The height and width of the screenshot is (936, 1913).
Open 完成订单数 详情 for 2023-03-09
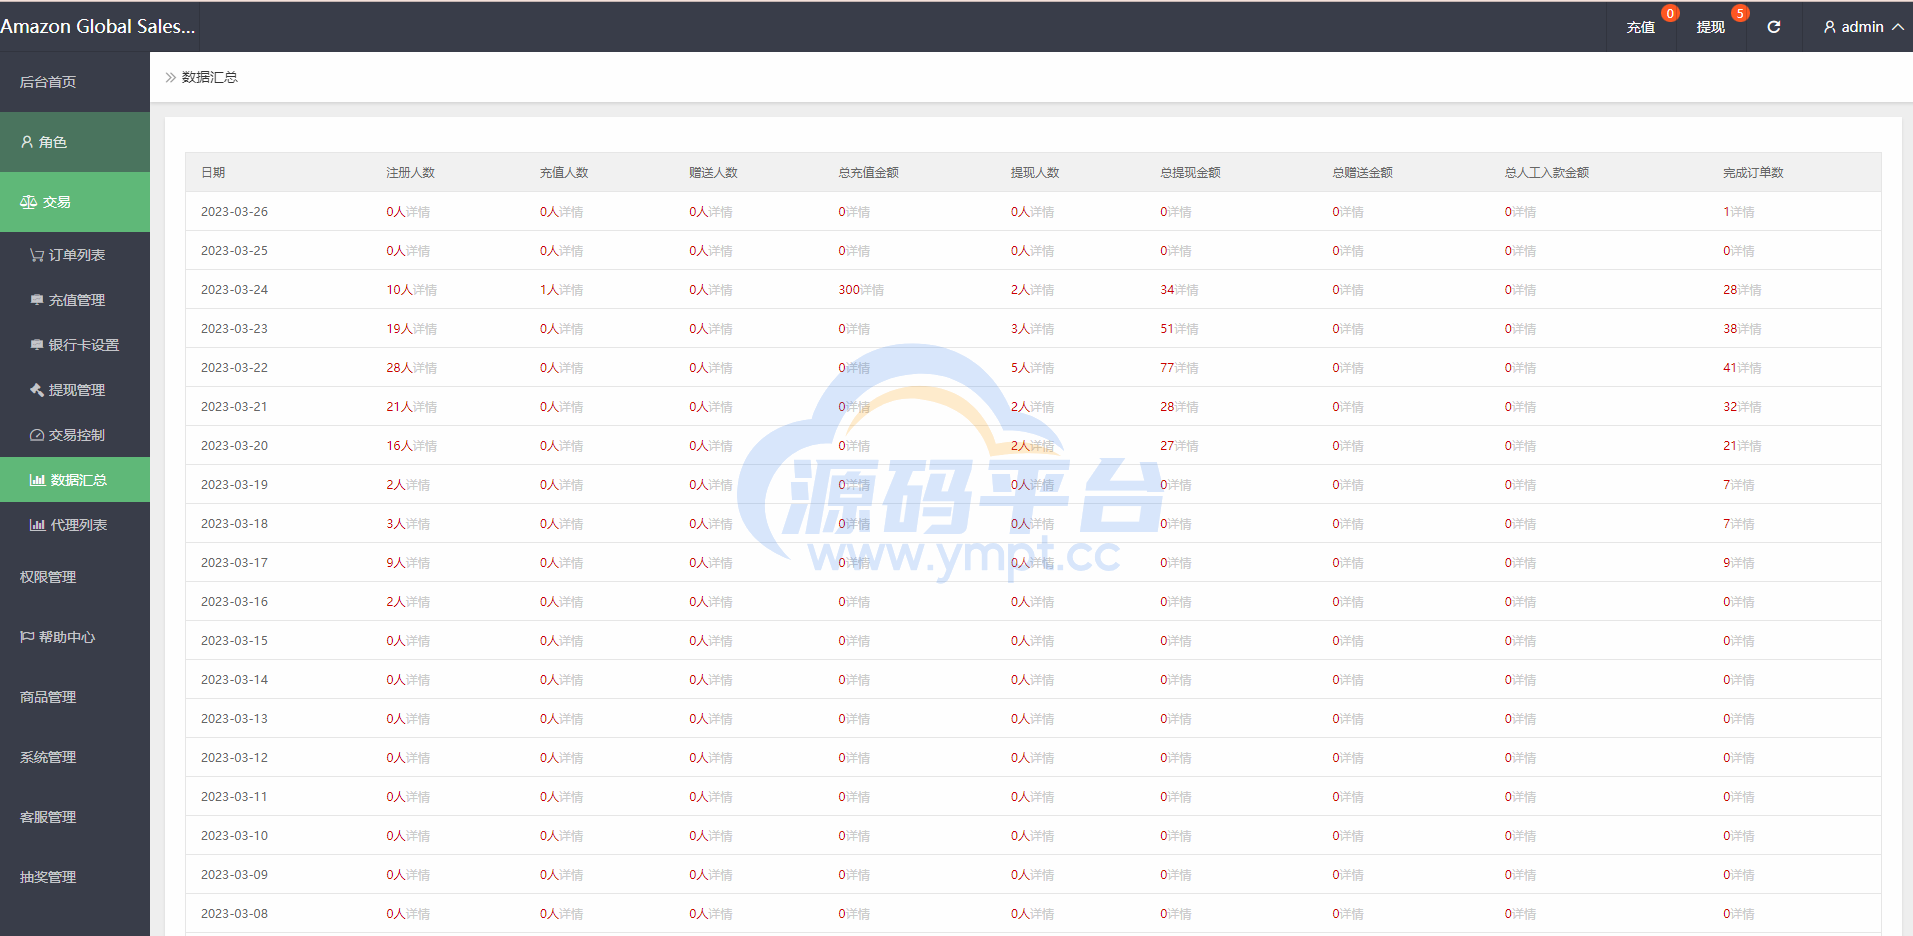point(1742,875)
